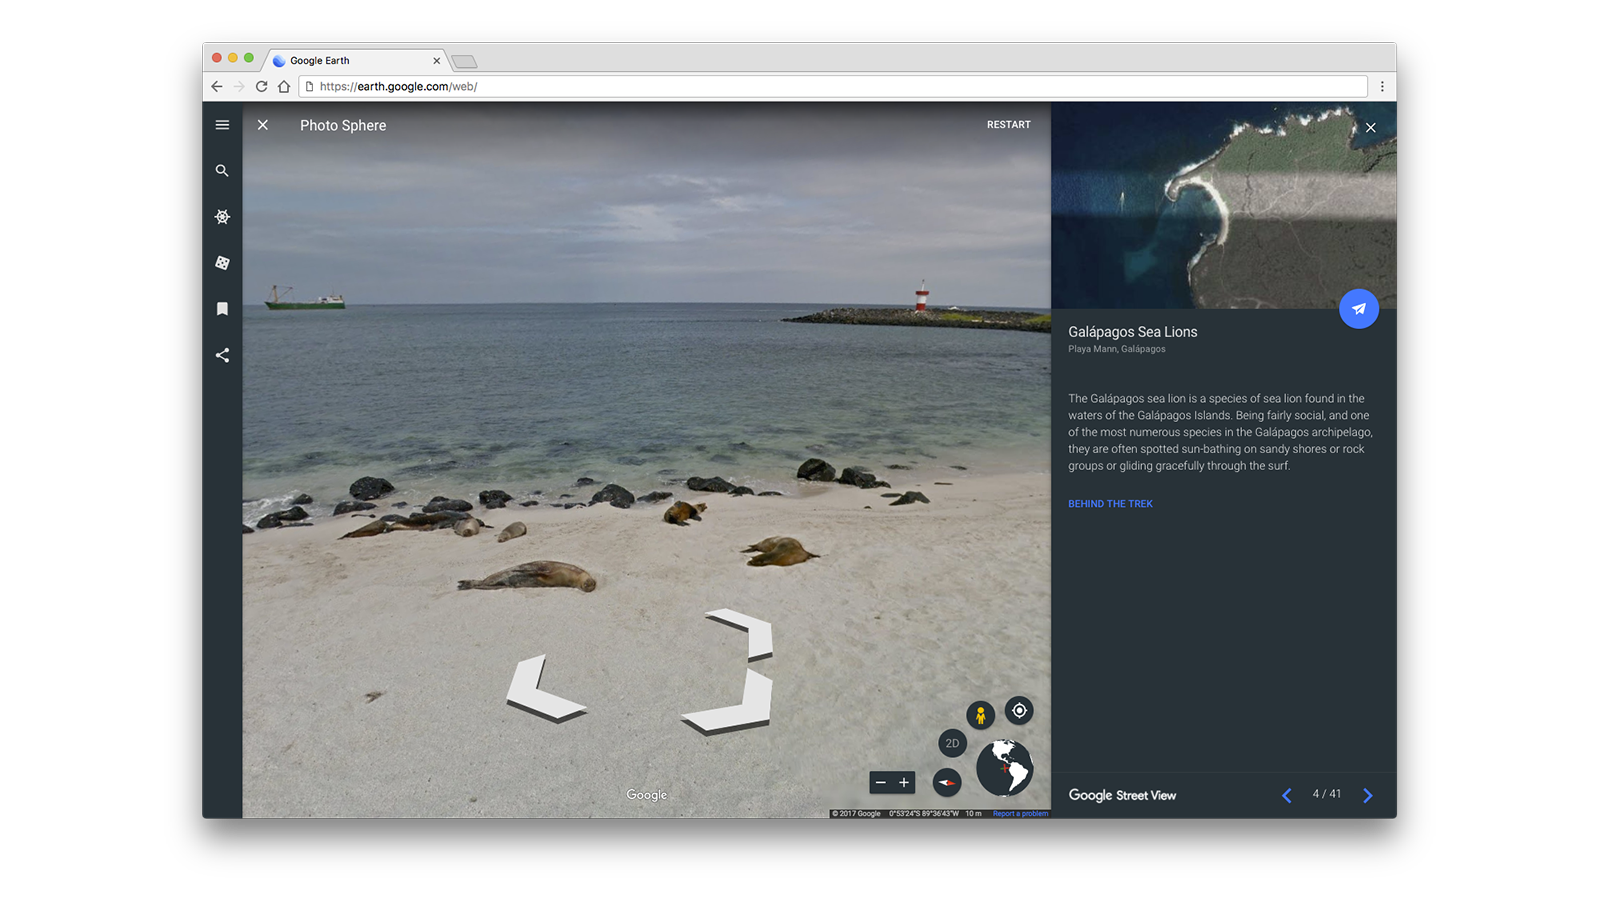Go to previous story with left chevron
Image resolution: width=1600 pixels, height=900 pixels.
1287,796
